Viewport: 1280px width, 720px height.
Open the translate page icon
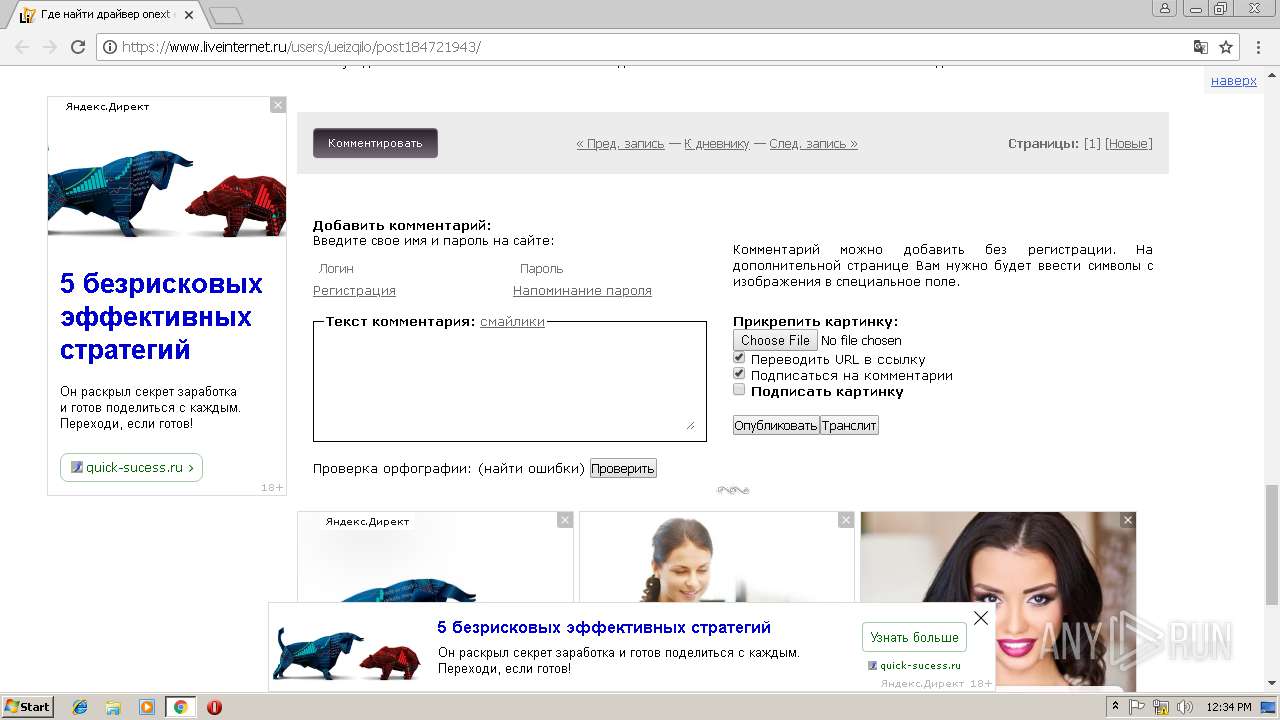[x=1201, y=47]
